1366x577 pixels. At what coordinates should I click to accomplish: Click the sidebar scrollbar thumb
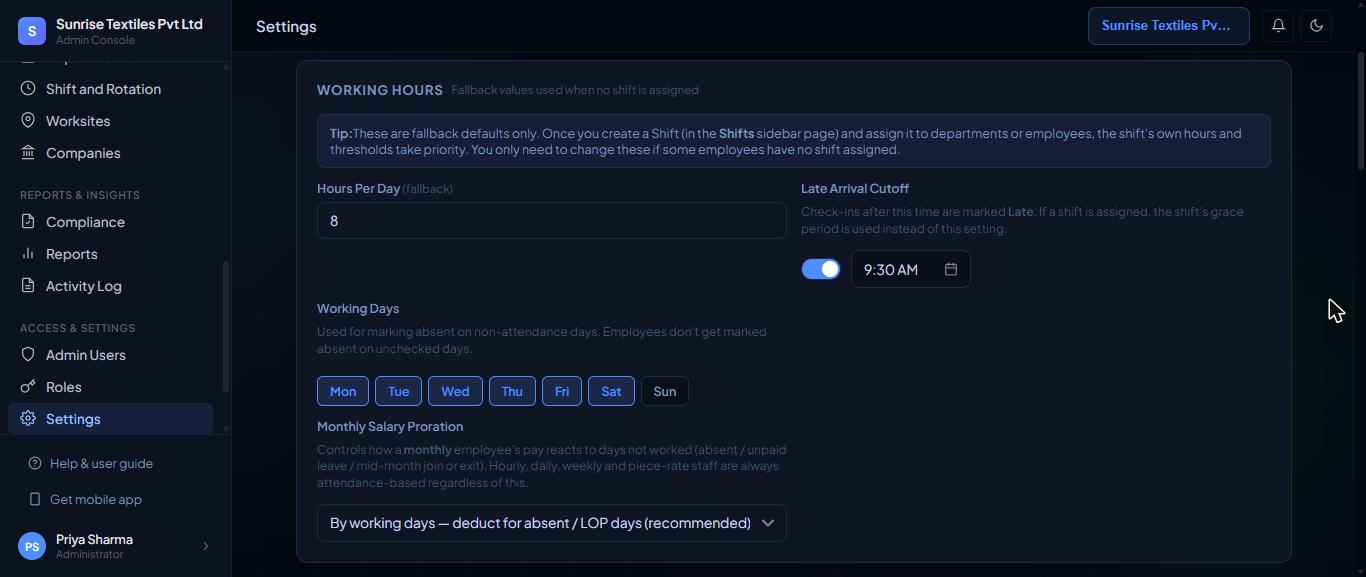(226, 327)
